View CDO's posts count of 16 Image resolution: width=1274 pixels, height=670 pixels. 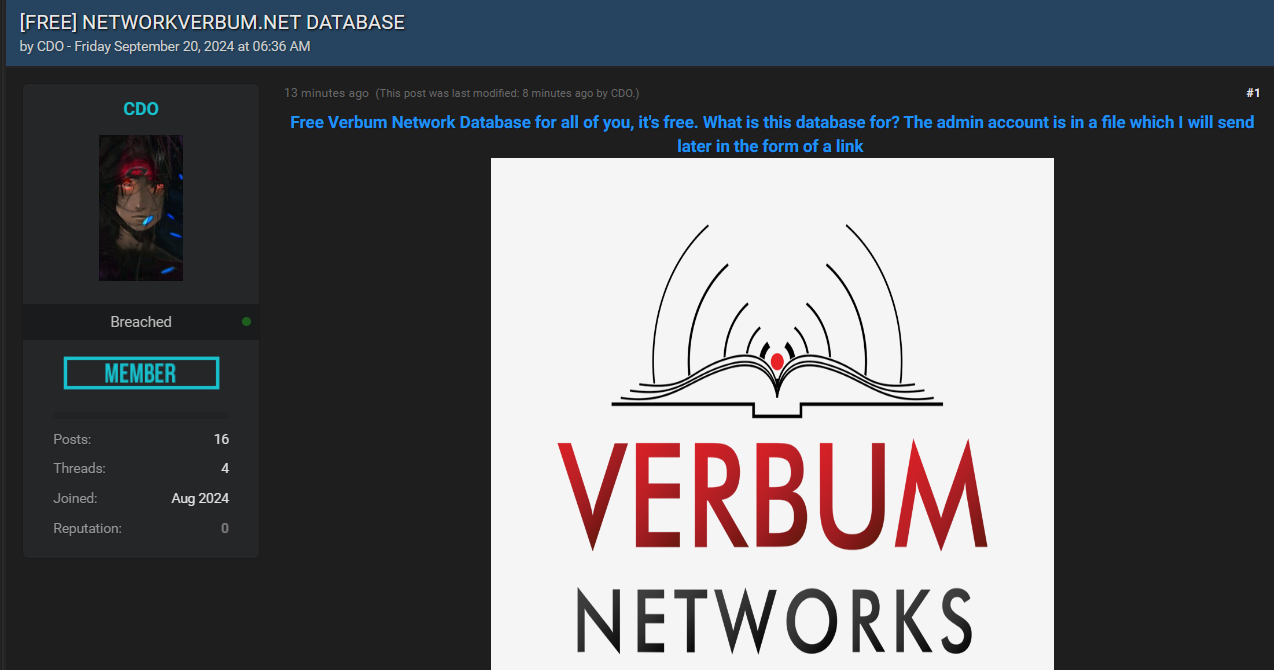[221, 439]
